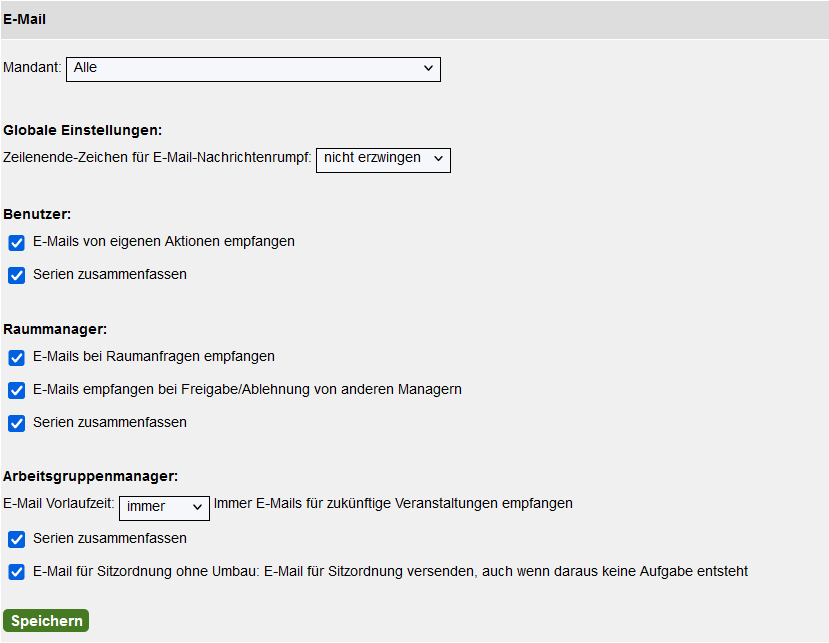Click the E-Mail Vorlaufzeit label
Screen dimensions: 829x643
coord(59,503)
